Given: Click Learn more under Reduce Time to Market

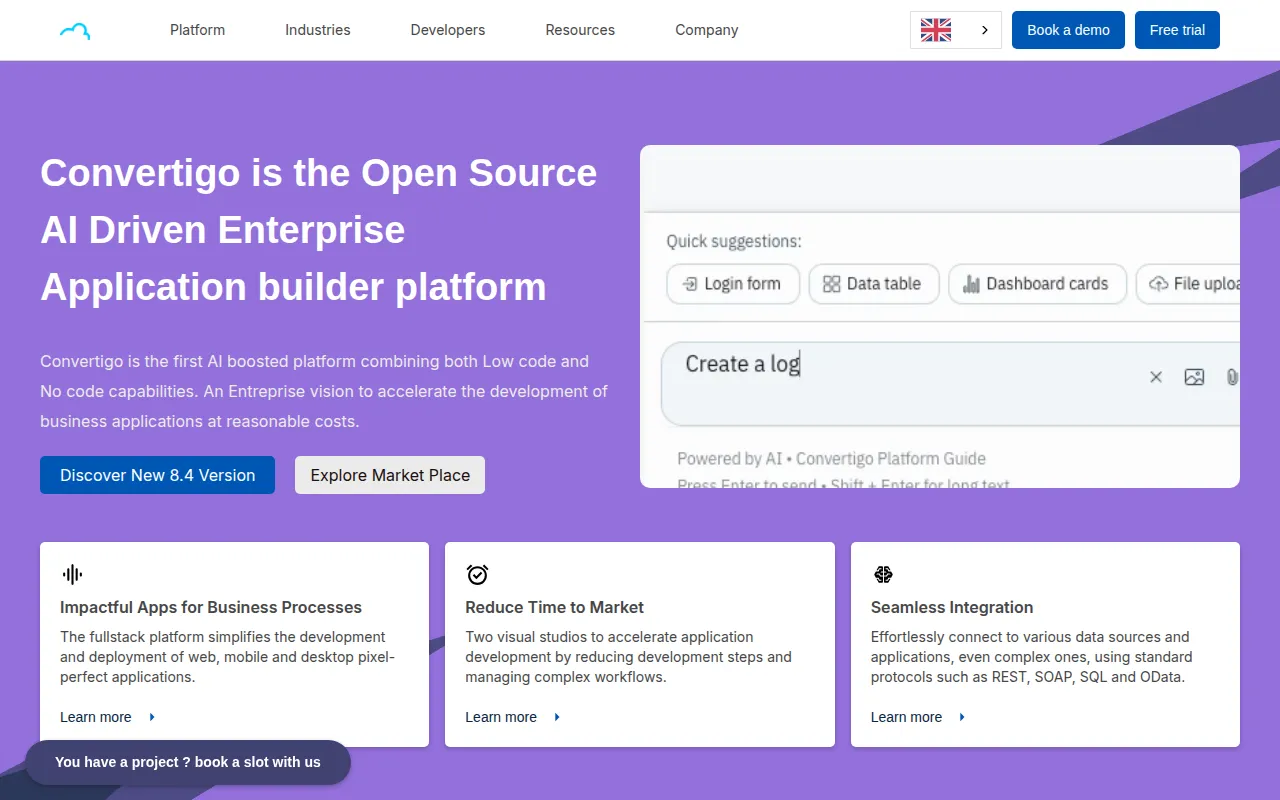Looking at the screenshot, I should point(512,717).
